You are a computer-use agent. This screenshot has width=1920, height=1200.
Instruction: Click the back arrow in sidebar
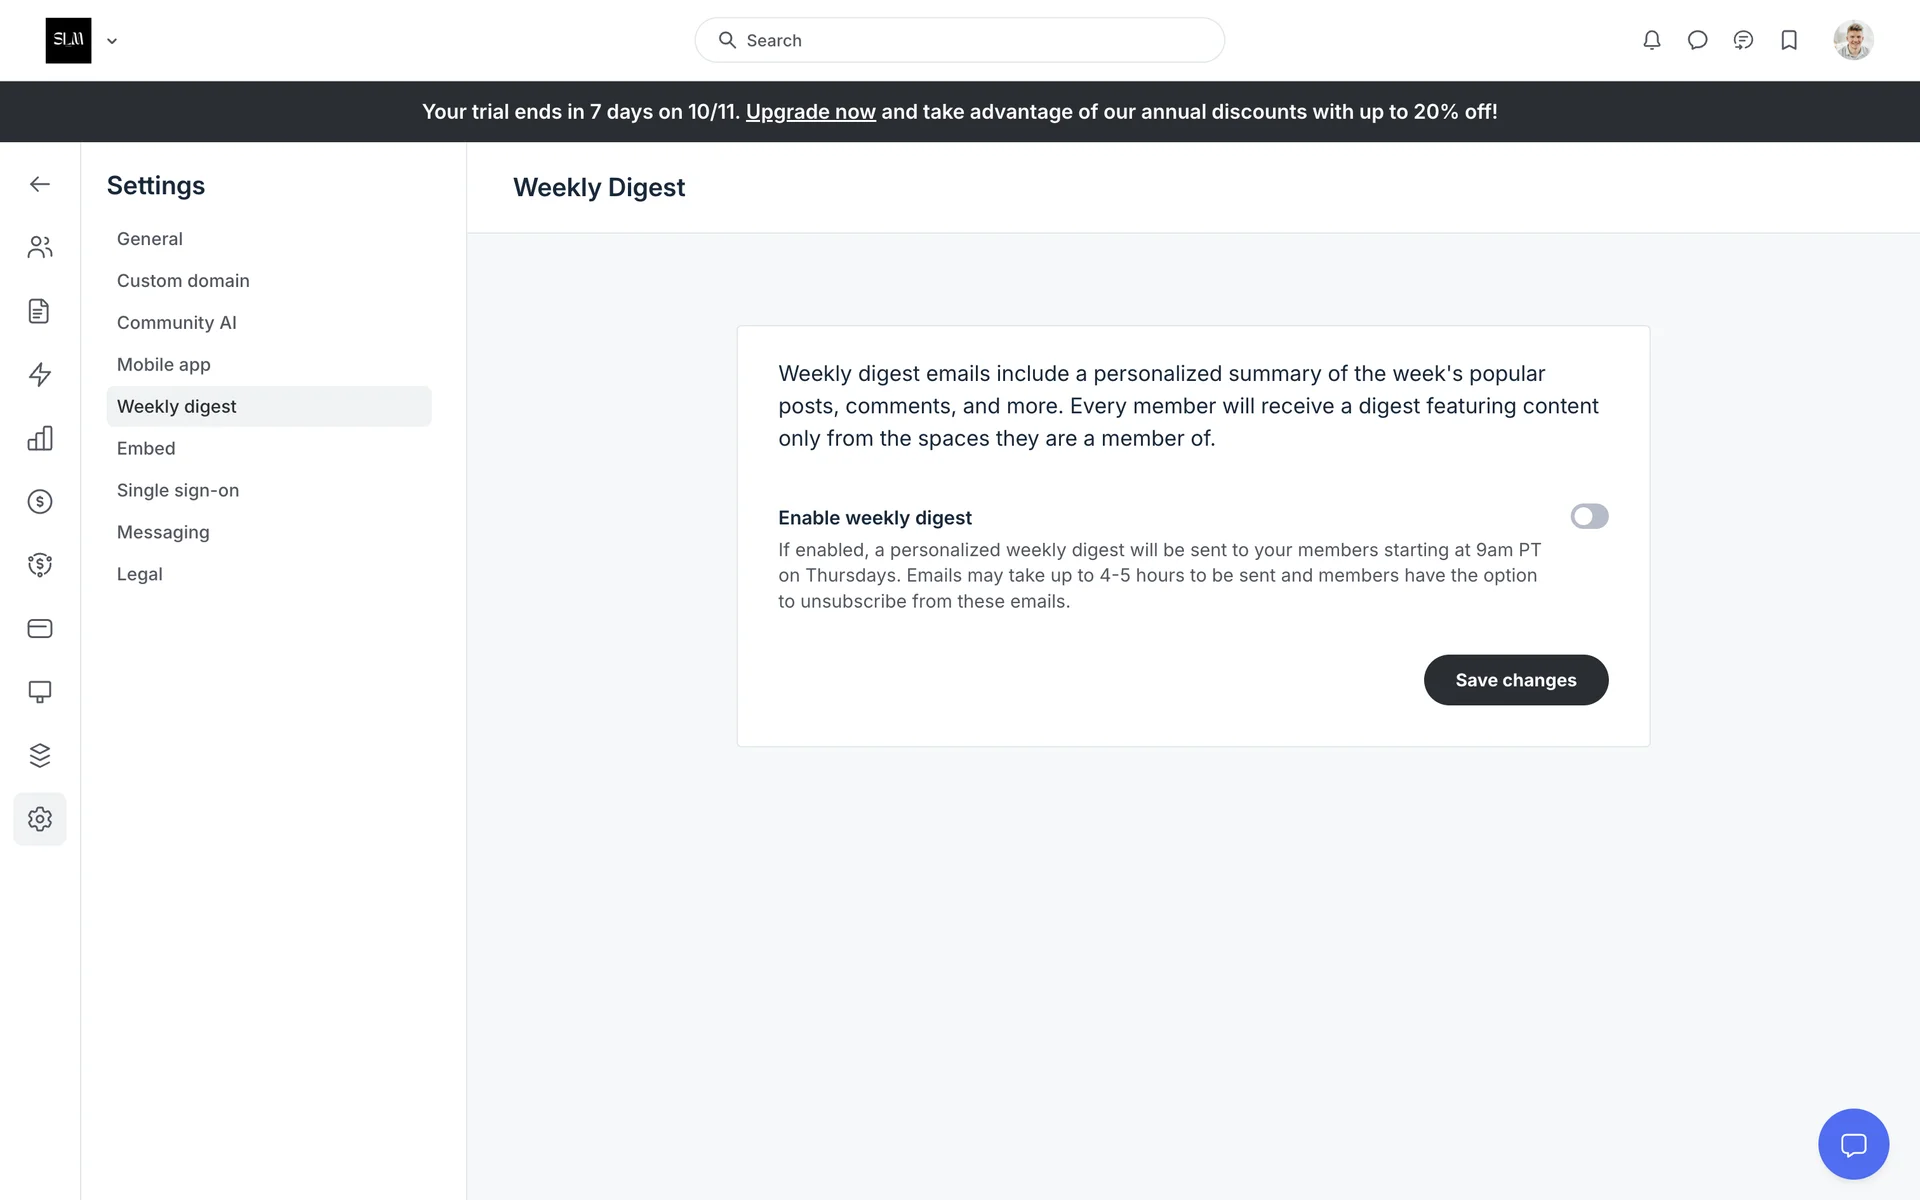pos(40,184)
